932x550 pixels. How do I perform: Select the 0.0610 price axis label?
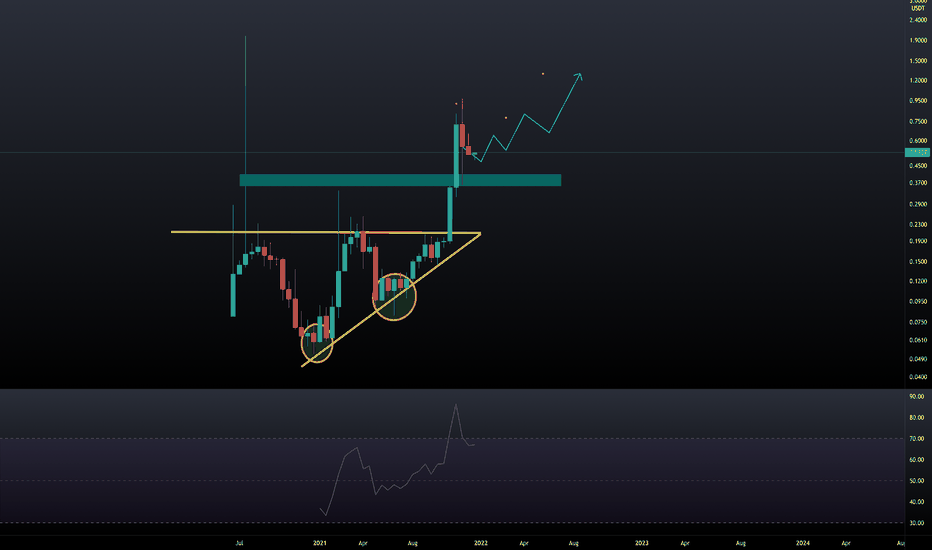(918, 340)
